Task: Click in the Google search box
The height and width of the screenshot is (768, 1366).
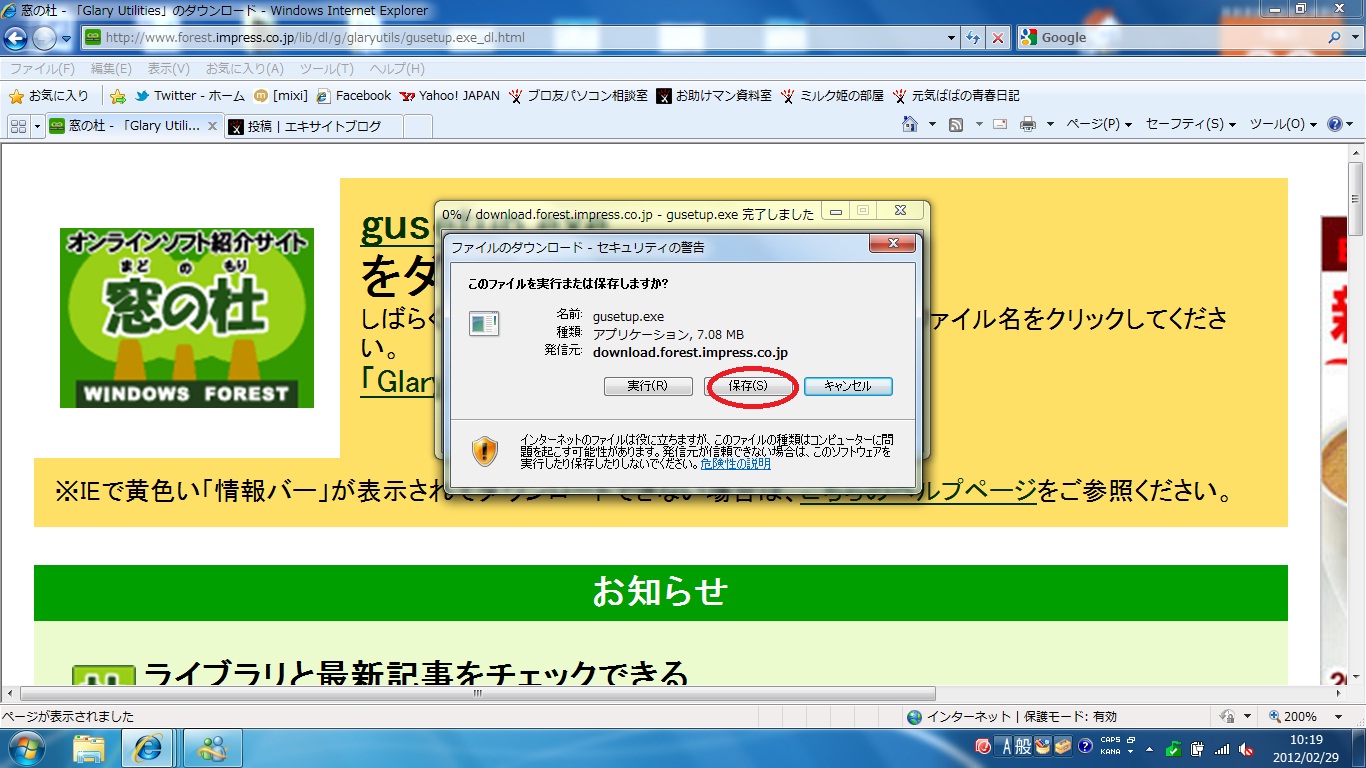Action: (x=1180, y=38)
